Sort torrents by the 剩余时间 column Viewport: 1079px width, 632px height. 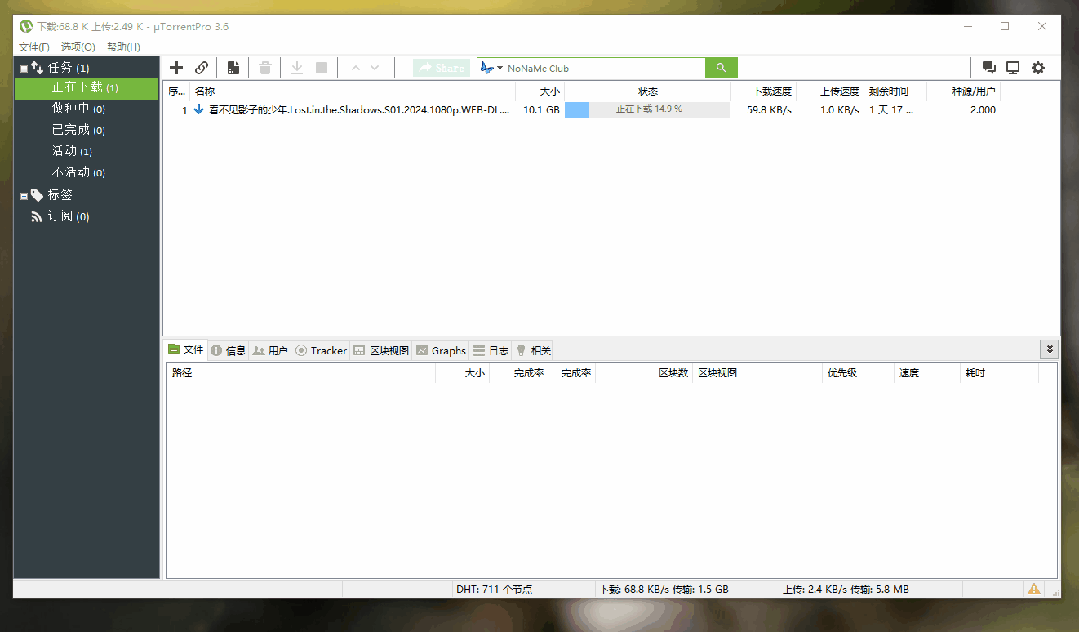[x=895, y=92]
